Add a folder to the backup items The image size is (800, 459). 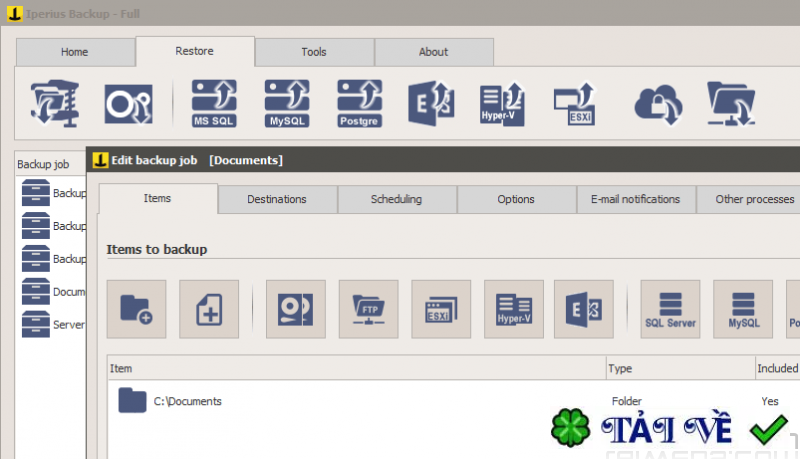pyautogui.click(x=136, y=309)
